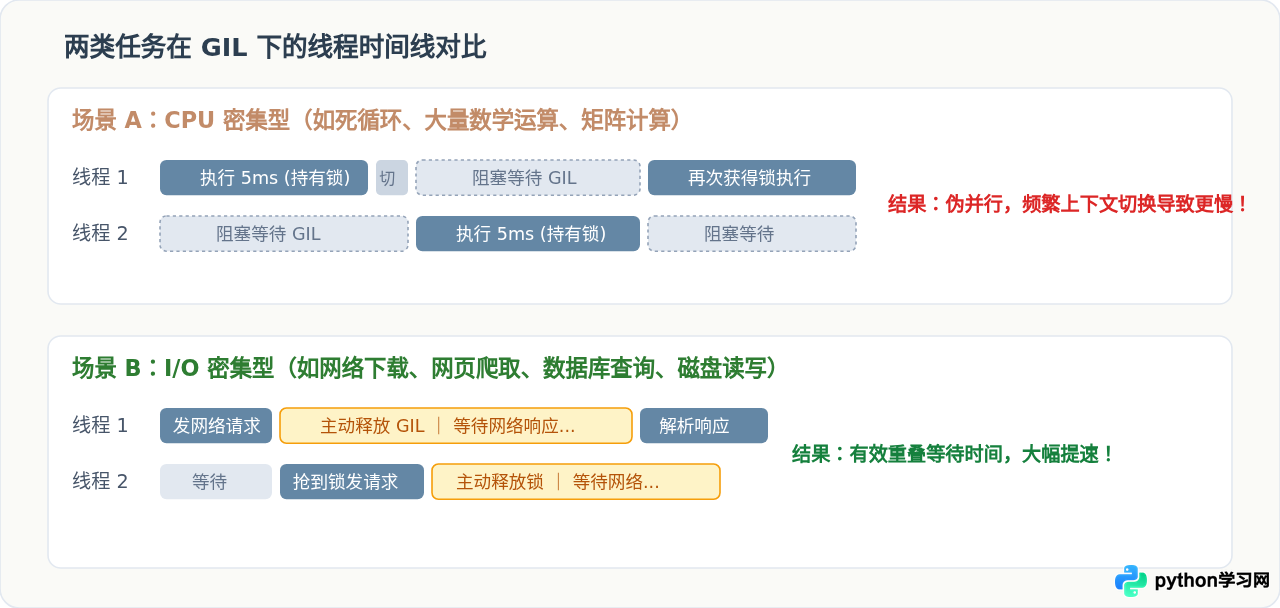Select the '抢到锁发请求' block
The image size is (1280, 608).
pos(352,482)
